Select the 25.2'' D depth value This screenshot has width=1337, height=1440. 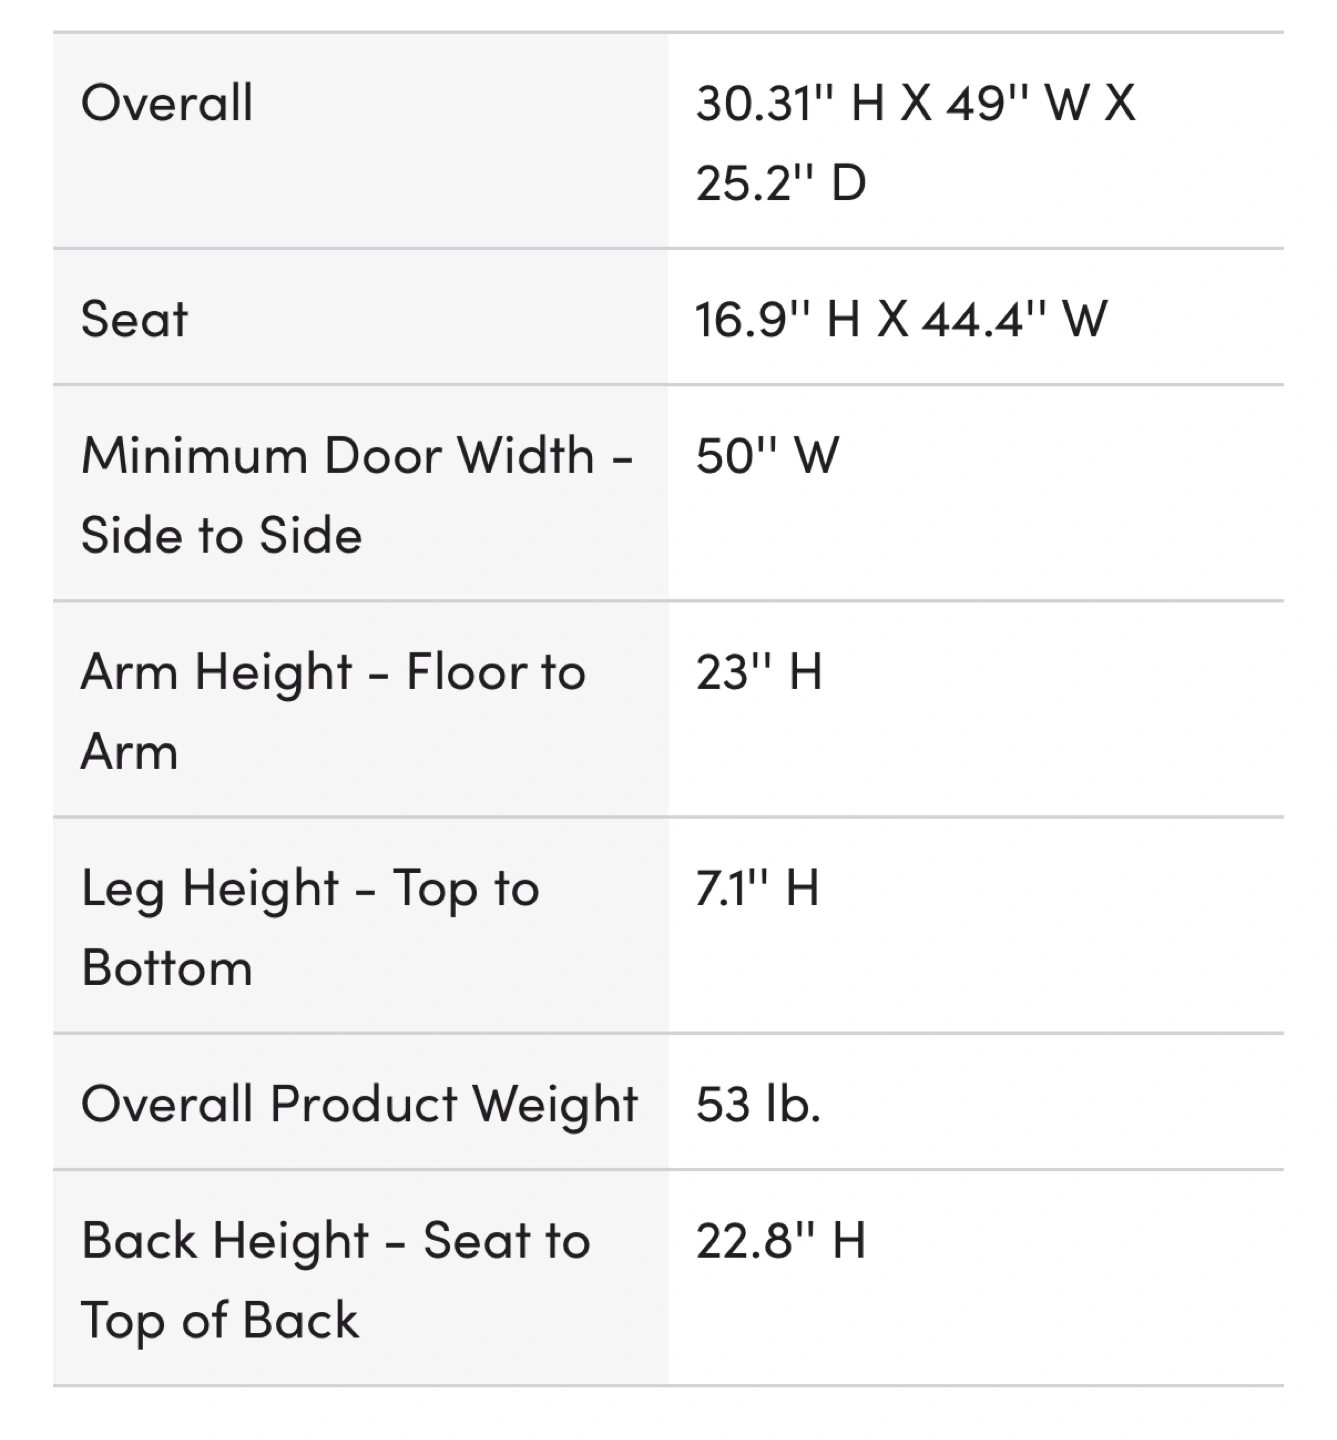[781, 183]
